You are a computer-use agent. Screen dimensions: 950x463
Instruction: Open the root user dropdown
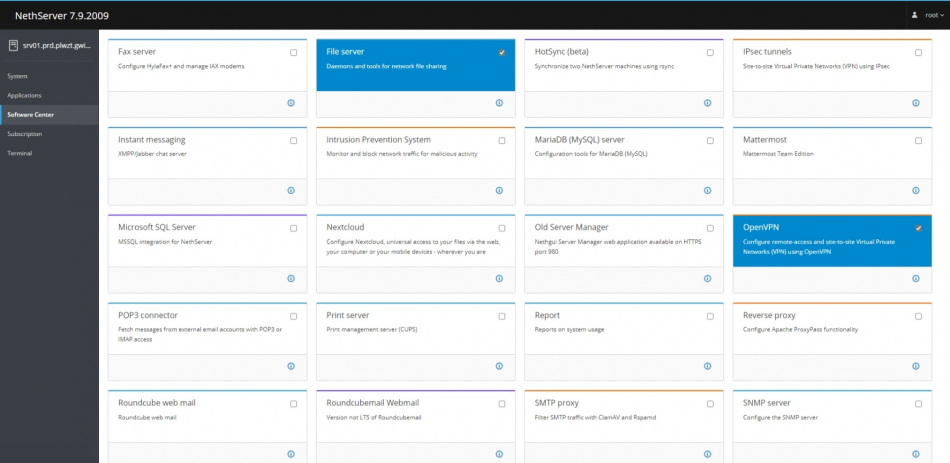tap(926, 15)
